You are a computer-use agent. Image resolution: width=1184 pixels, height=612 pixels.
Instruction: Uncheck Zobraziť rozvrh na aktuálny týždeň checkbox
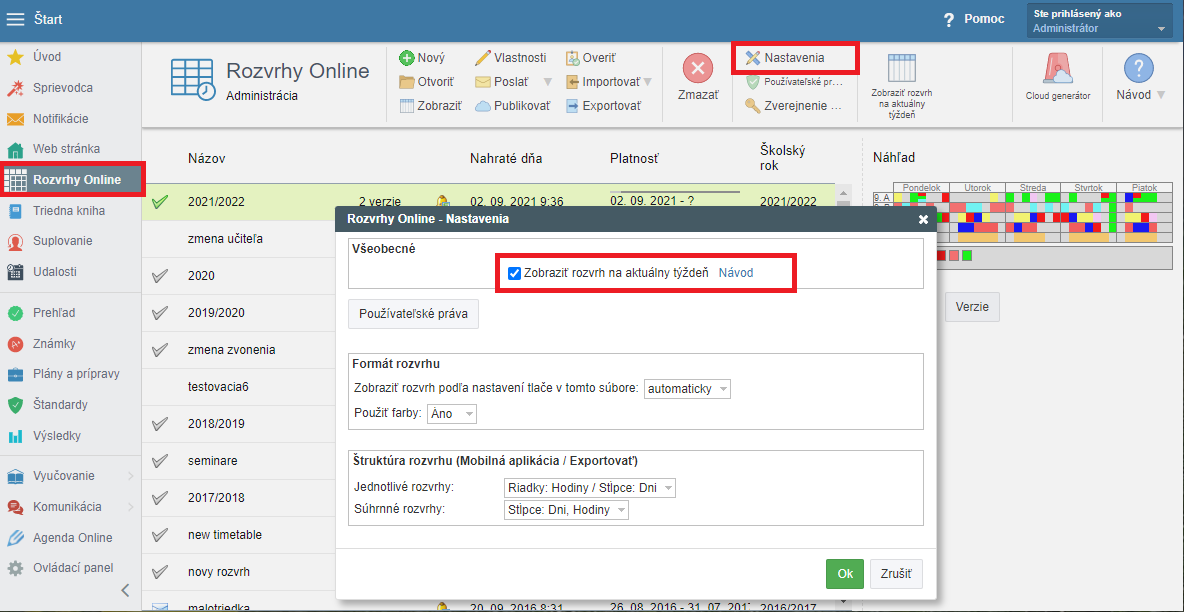(515, 273)
